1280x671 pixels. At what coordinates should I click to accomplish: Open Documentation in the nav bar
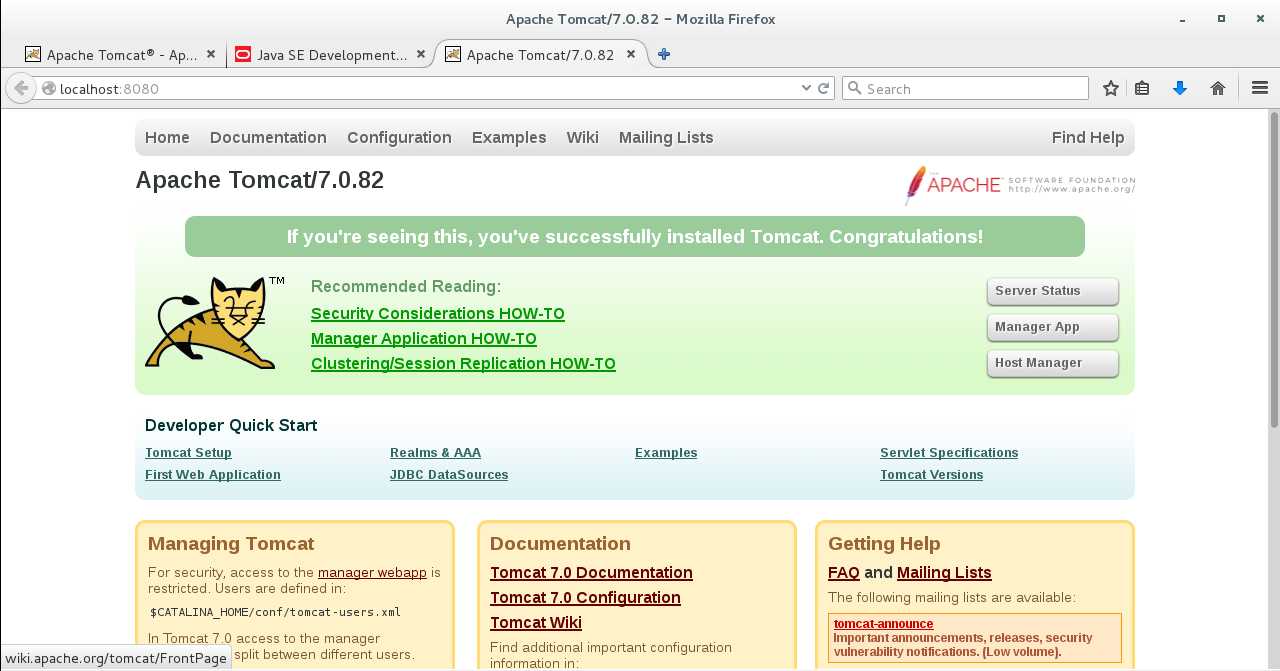coord(268,138)
